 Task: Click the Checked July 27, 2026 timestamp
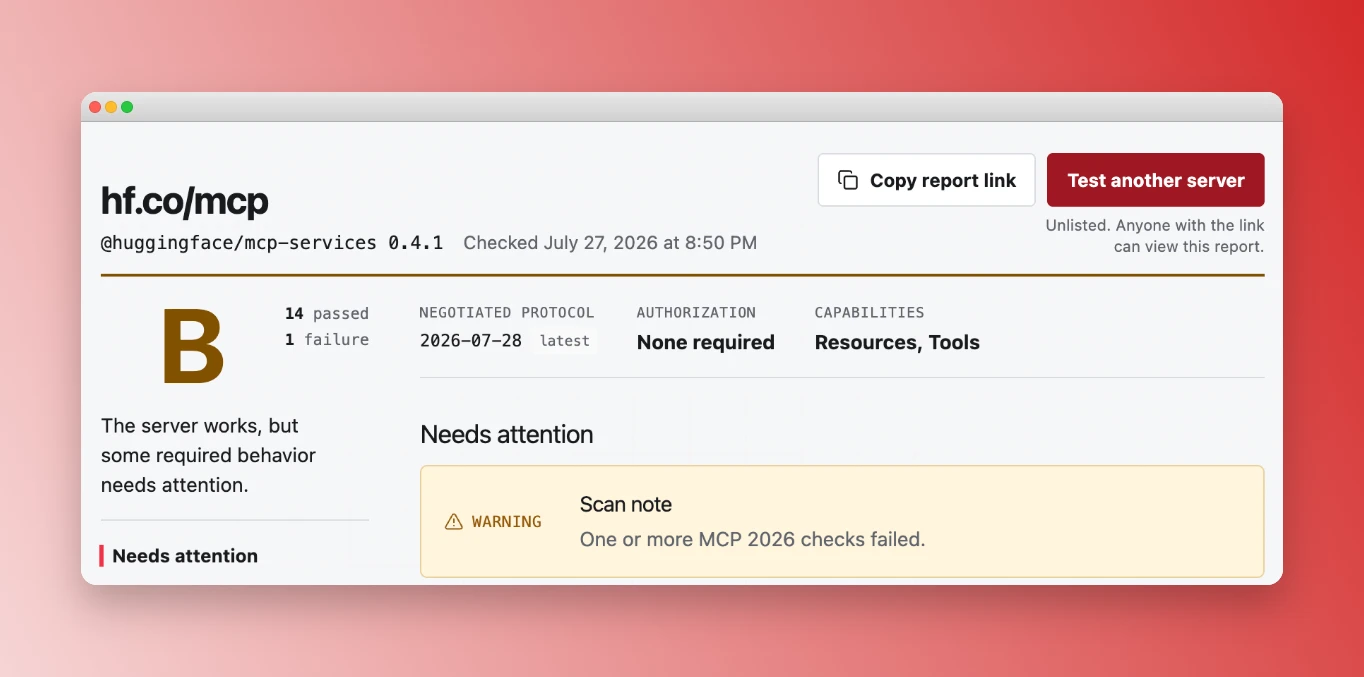click(610, 243)
